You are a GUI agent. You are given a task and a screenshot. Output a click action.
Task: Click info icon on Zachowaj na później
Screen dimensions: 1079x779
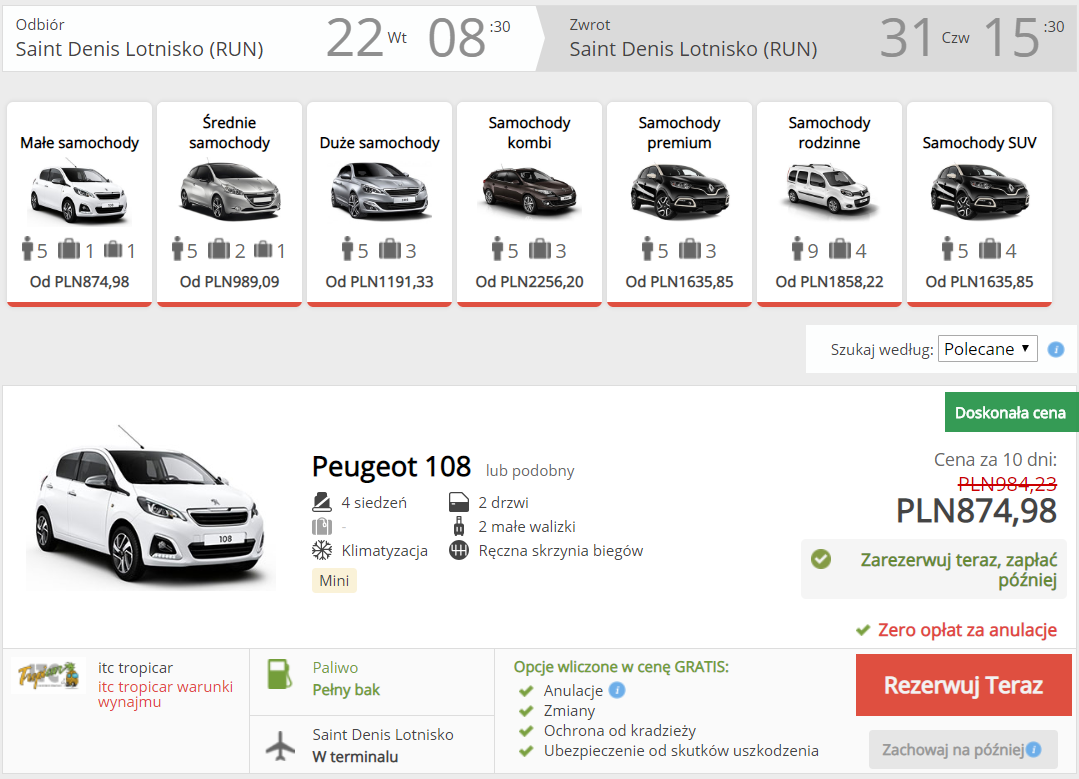(1034, 749)
